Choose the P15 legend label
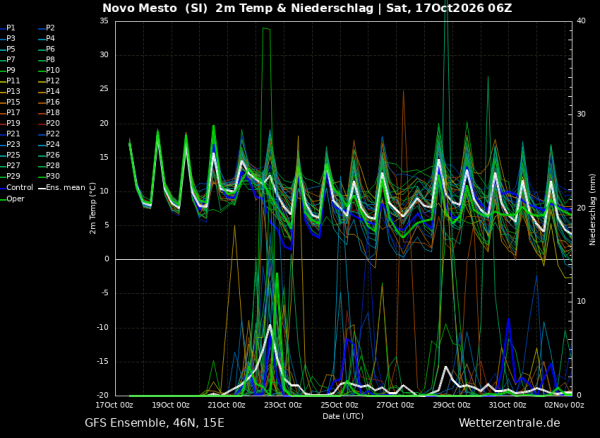Image resolution: width=600 pixels, height=438 pixels. [10, 102]
